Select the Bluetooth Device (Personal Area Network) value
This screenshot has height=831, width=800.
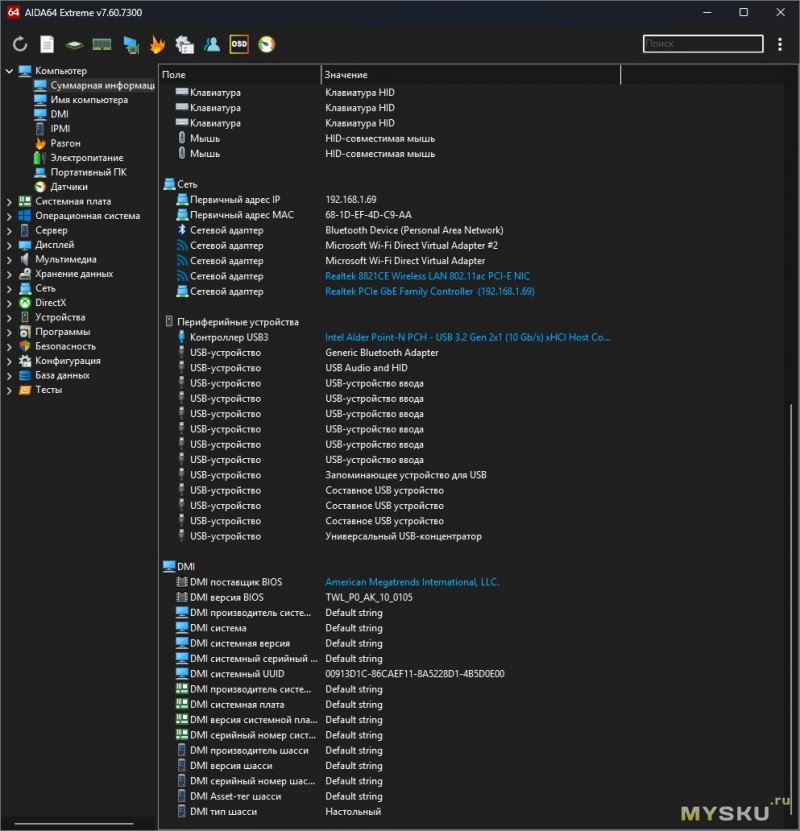[x=414, y=230]
